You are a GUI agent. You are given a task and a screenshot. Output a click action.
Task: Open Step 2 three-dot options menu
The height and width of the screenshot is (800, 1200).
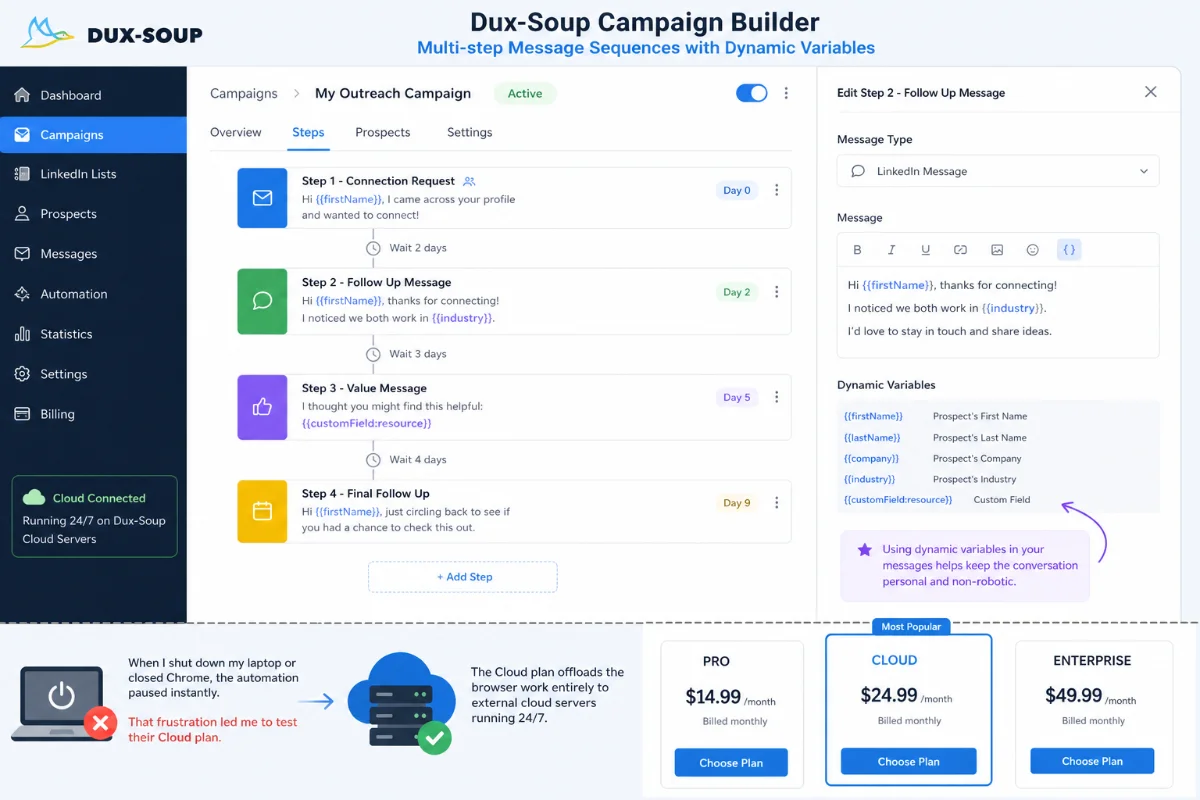pos(777,292)
